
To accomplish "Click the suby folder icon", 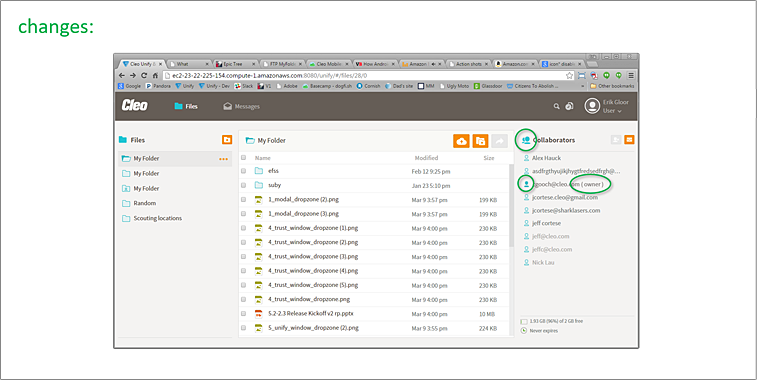I will coord(259,185).
